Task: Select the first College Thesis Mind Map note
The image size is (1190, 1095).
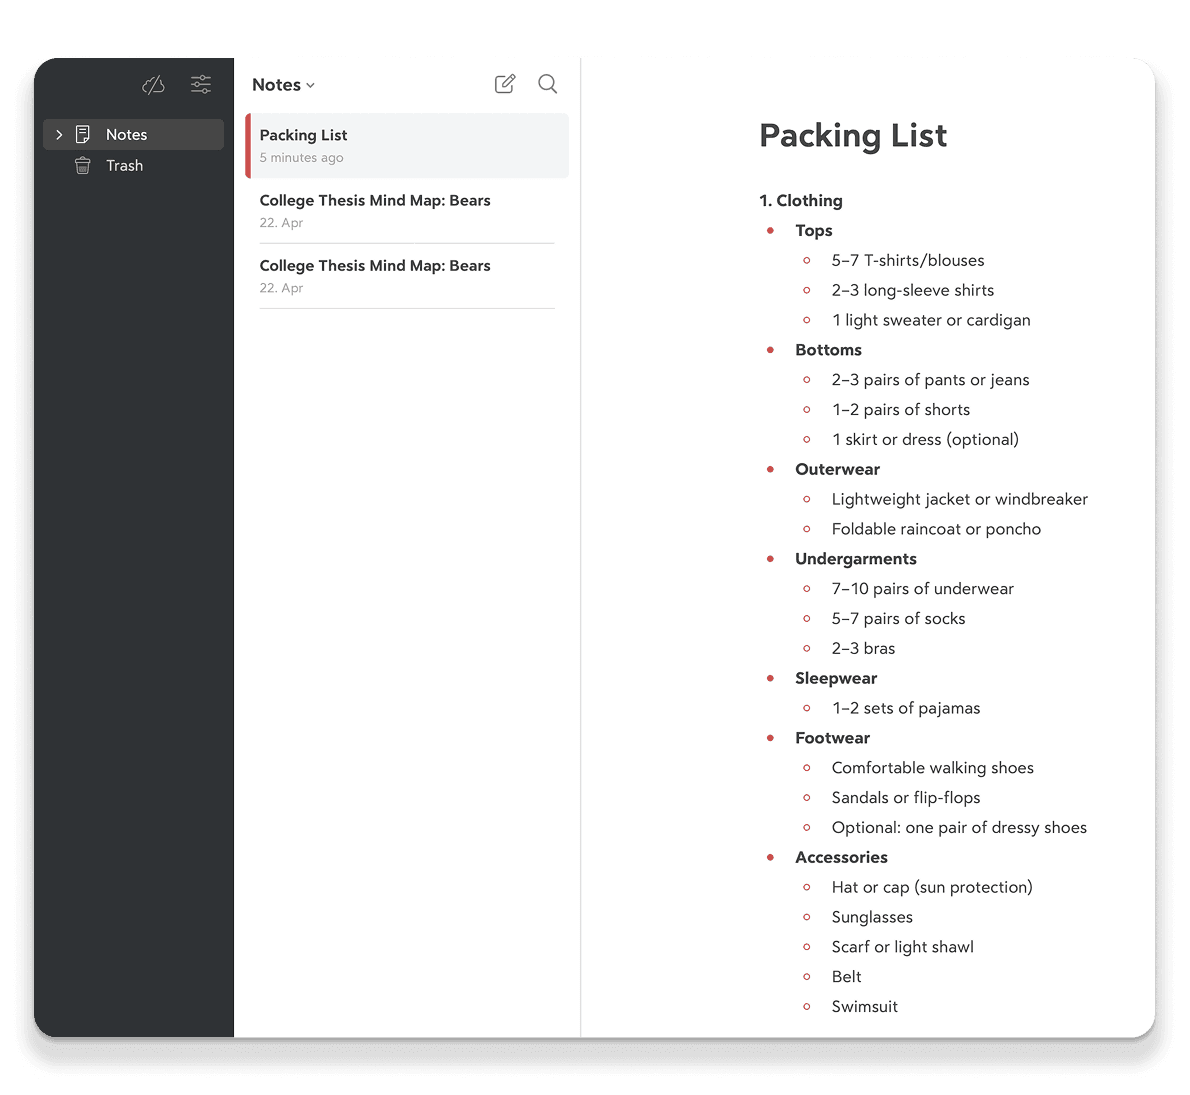Action: click(375, 200)
